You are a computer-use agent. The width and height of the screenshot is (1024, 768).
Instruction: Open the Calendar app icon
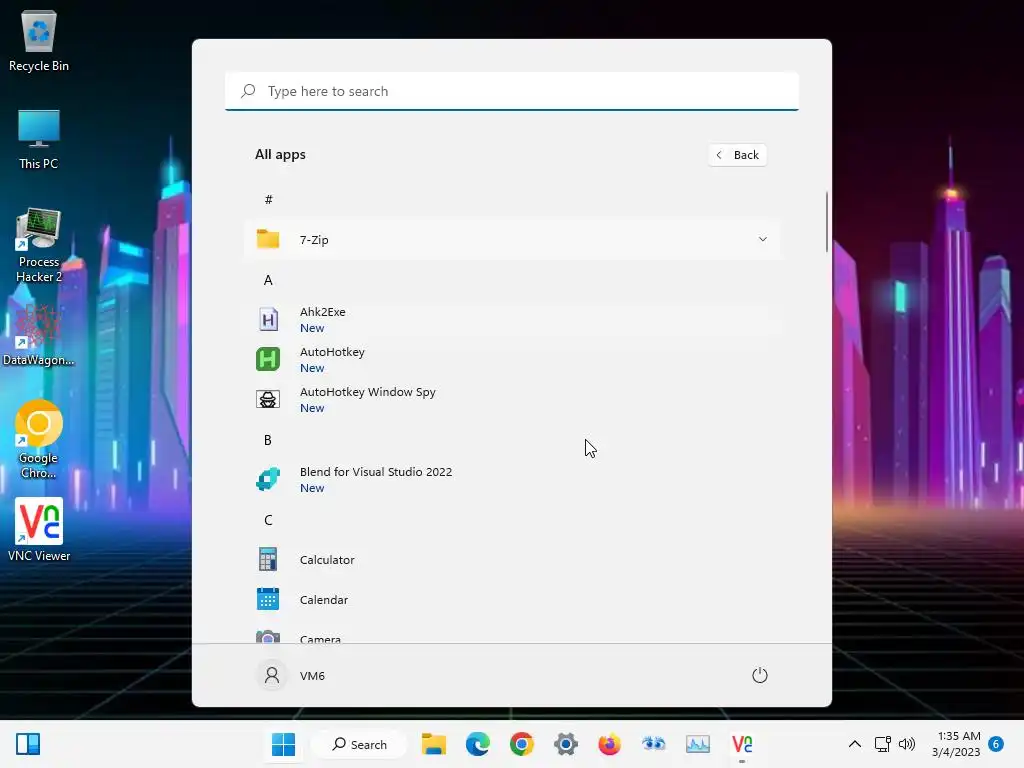(x=268, y=600)
